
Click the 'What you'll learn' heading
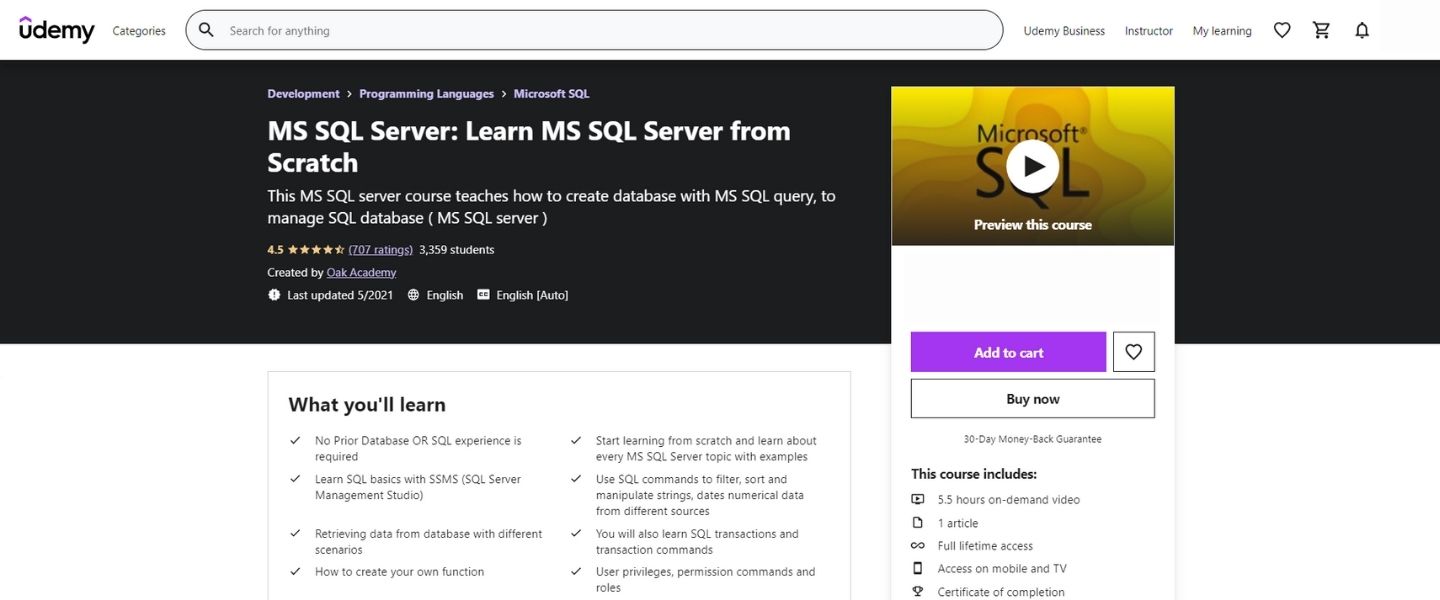click(367, 405)
